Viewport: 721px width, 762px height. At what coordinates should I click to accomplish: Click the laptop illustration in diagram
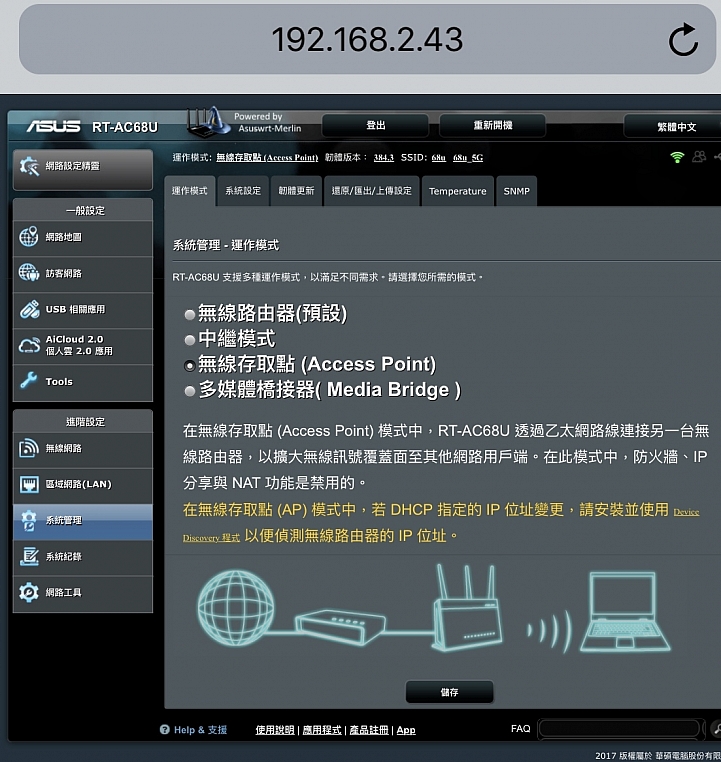click(x=625, y=612)
